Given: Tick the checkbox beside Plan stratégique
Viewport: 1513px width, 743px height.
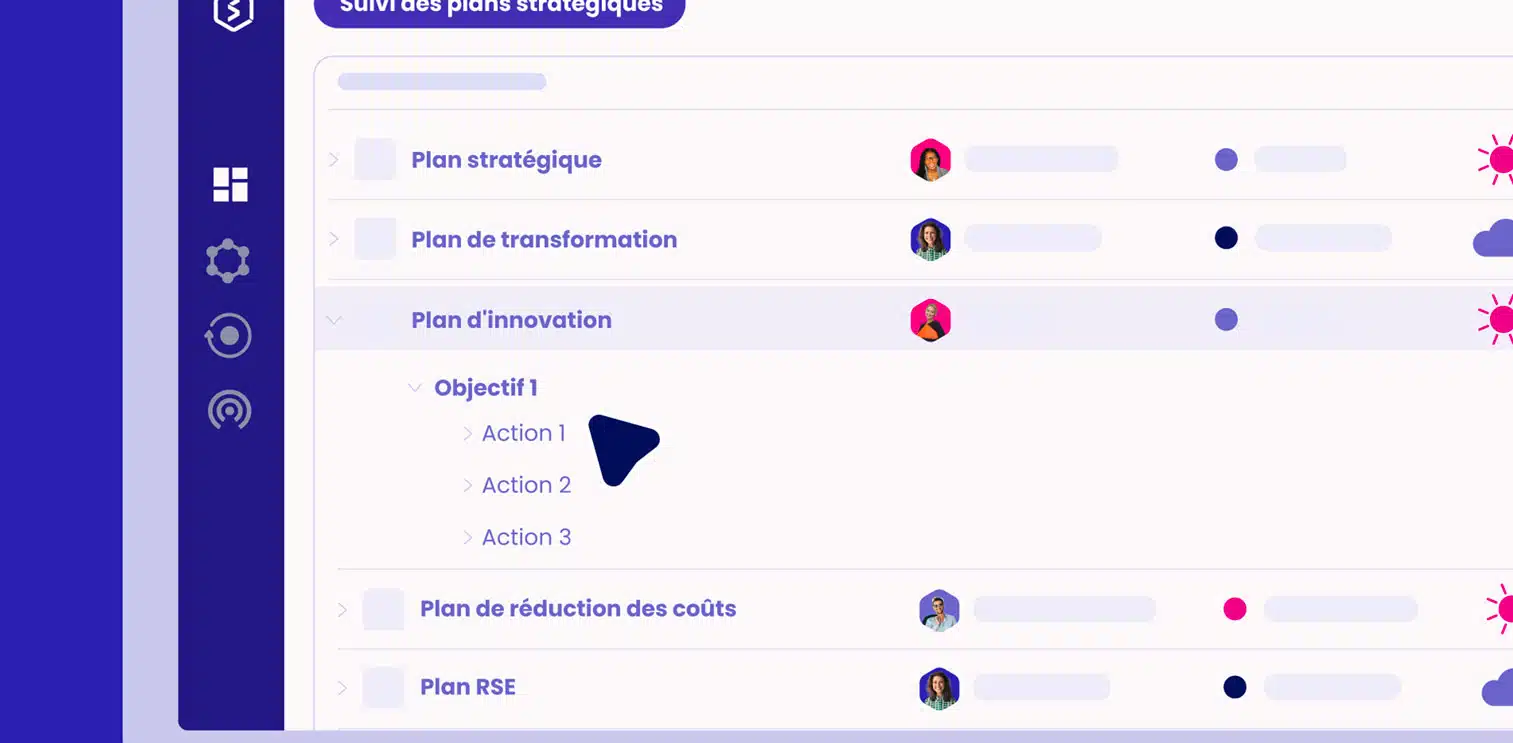Looking at the screenshot, I should pos(375,160).
